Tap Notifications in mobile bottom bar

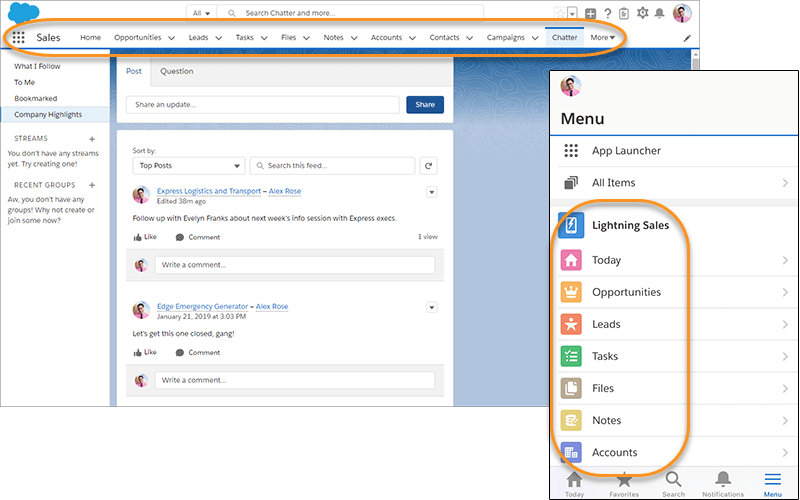[723, 484]
